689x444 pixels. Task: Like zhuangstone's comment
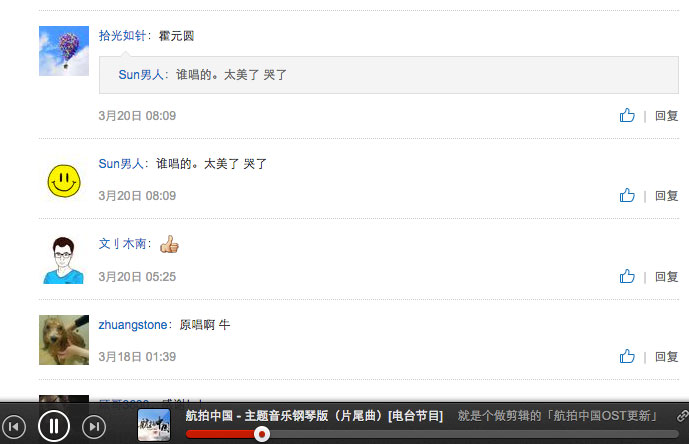627,357
